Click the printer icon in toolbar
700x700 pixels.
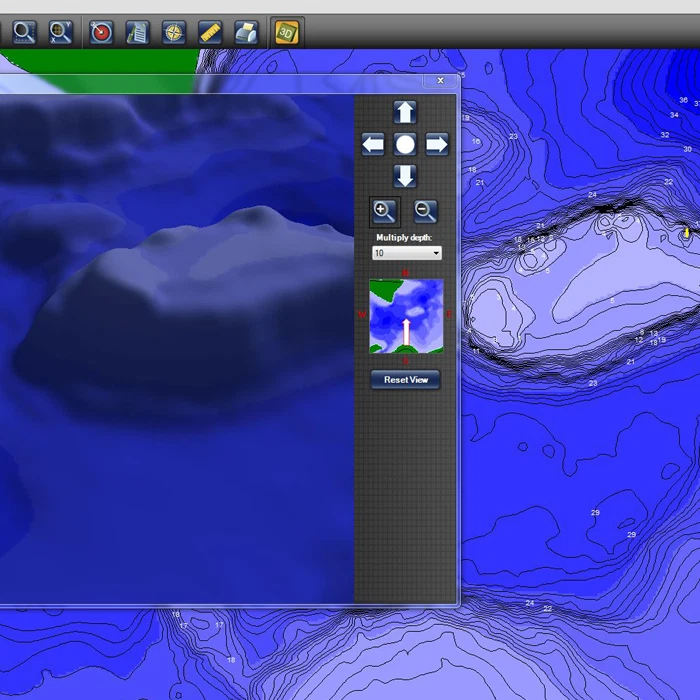click(246, 32)
